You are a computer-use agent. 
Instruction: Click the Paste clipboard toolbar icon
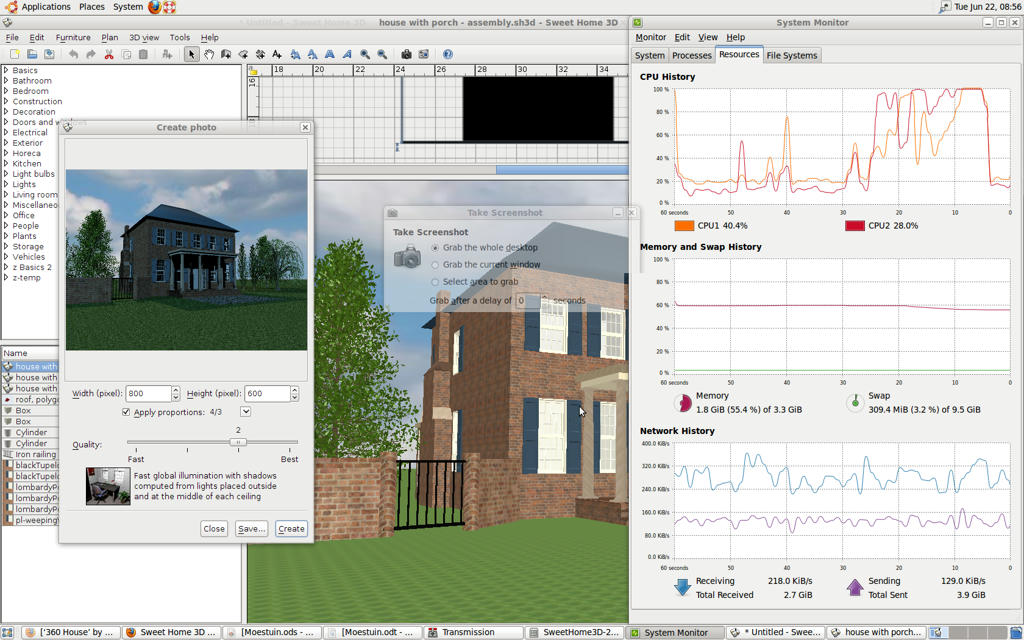click(143, 54)
